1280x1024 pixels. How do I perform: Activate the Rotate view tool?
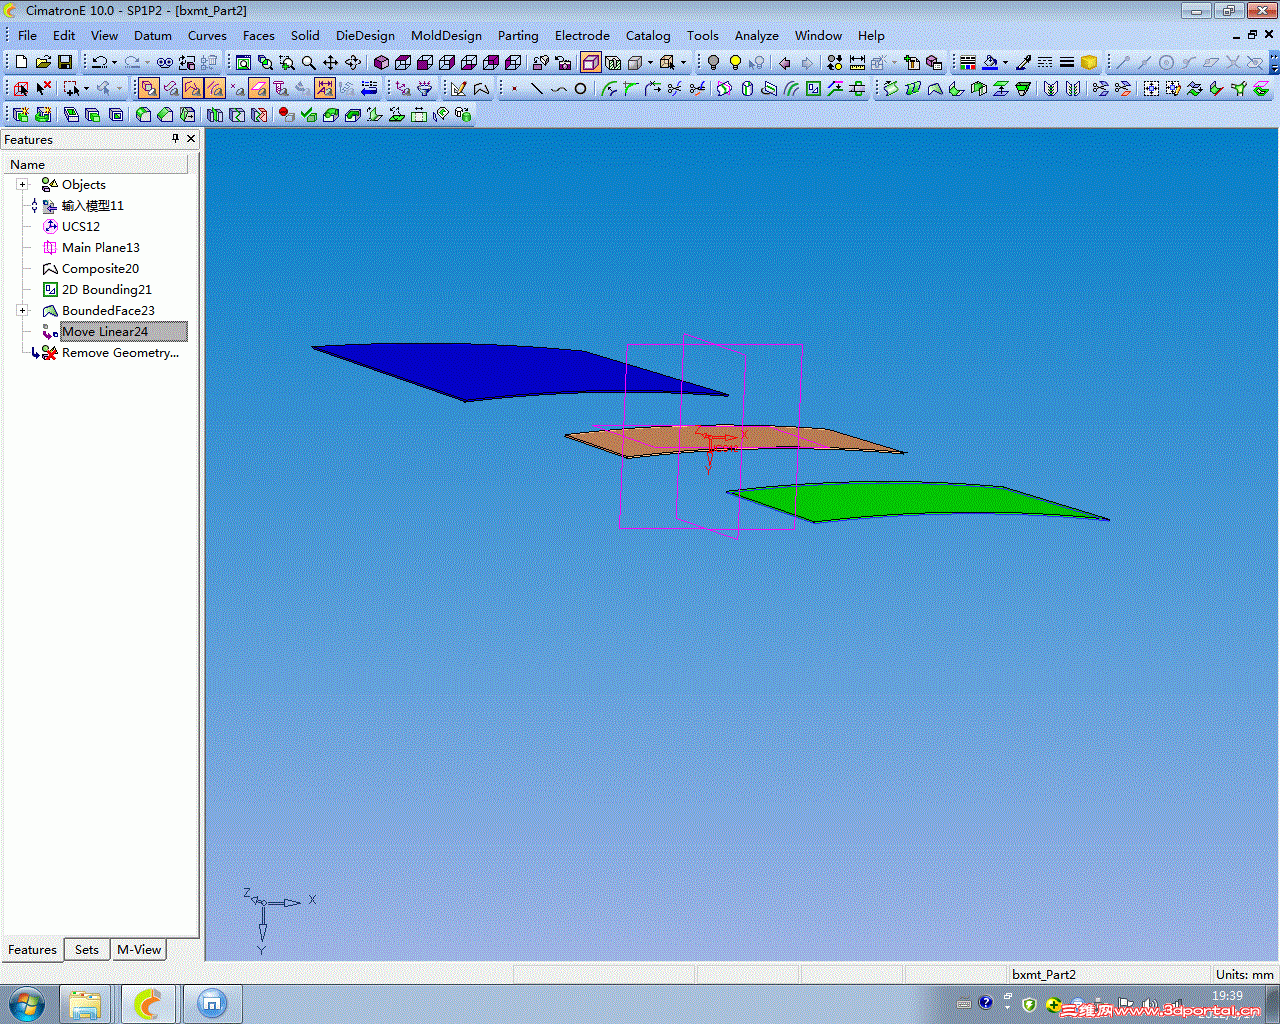point(353,62)
